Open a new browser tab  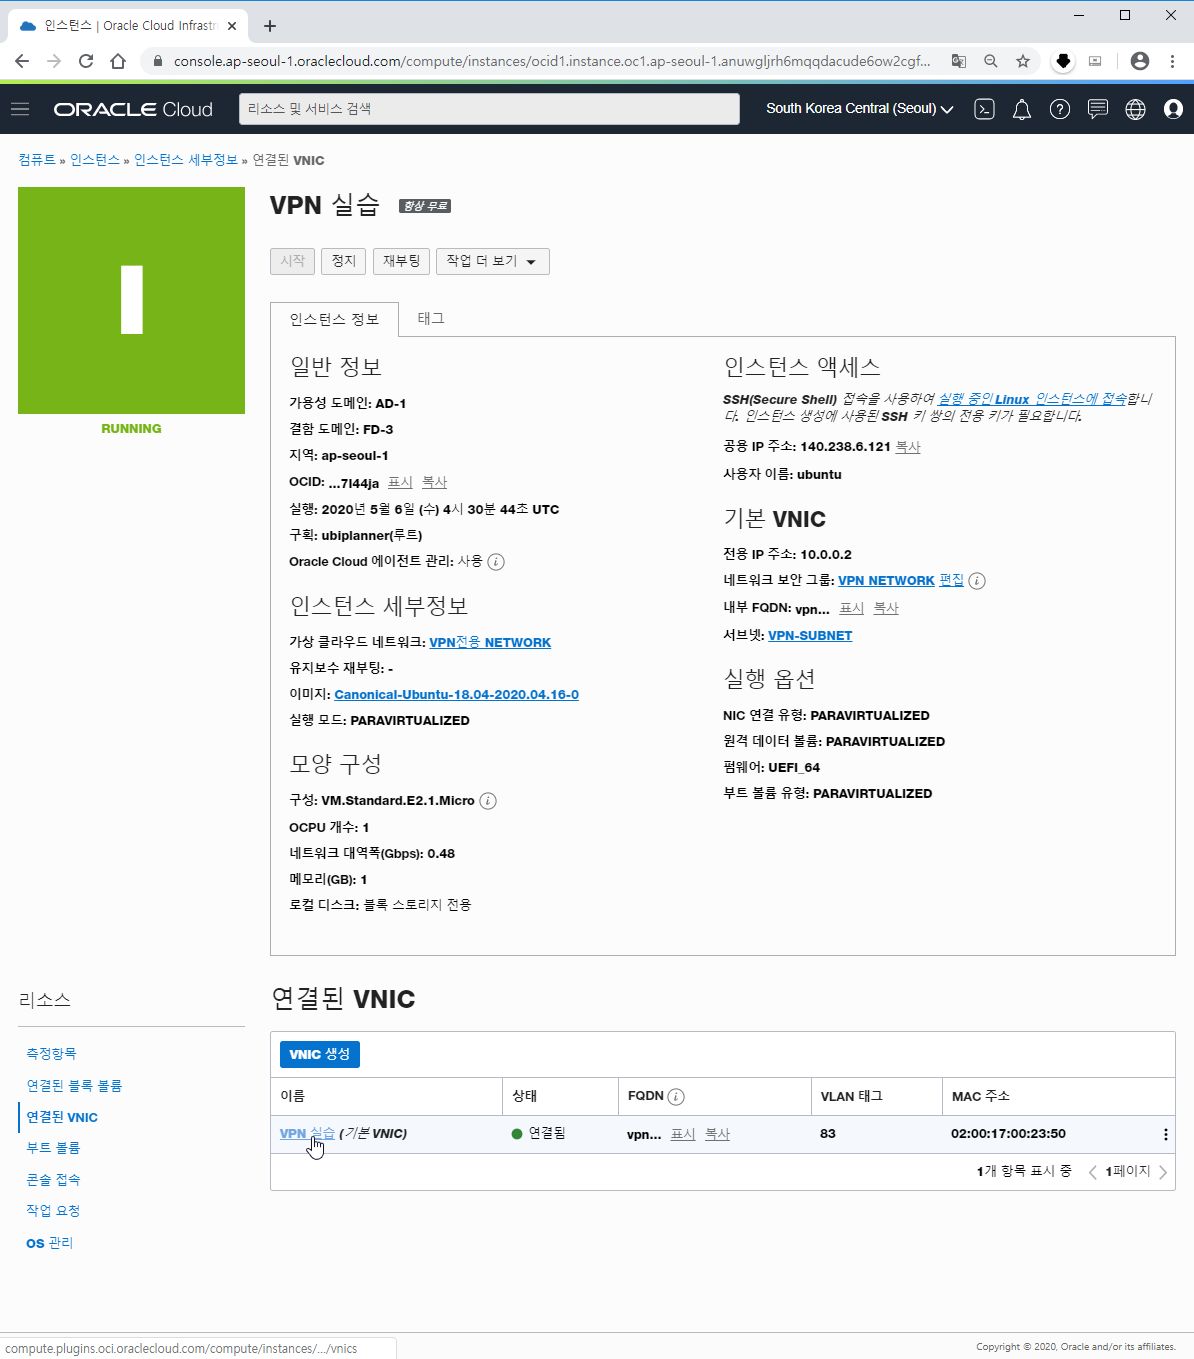pos(270,26)
